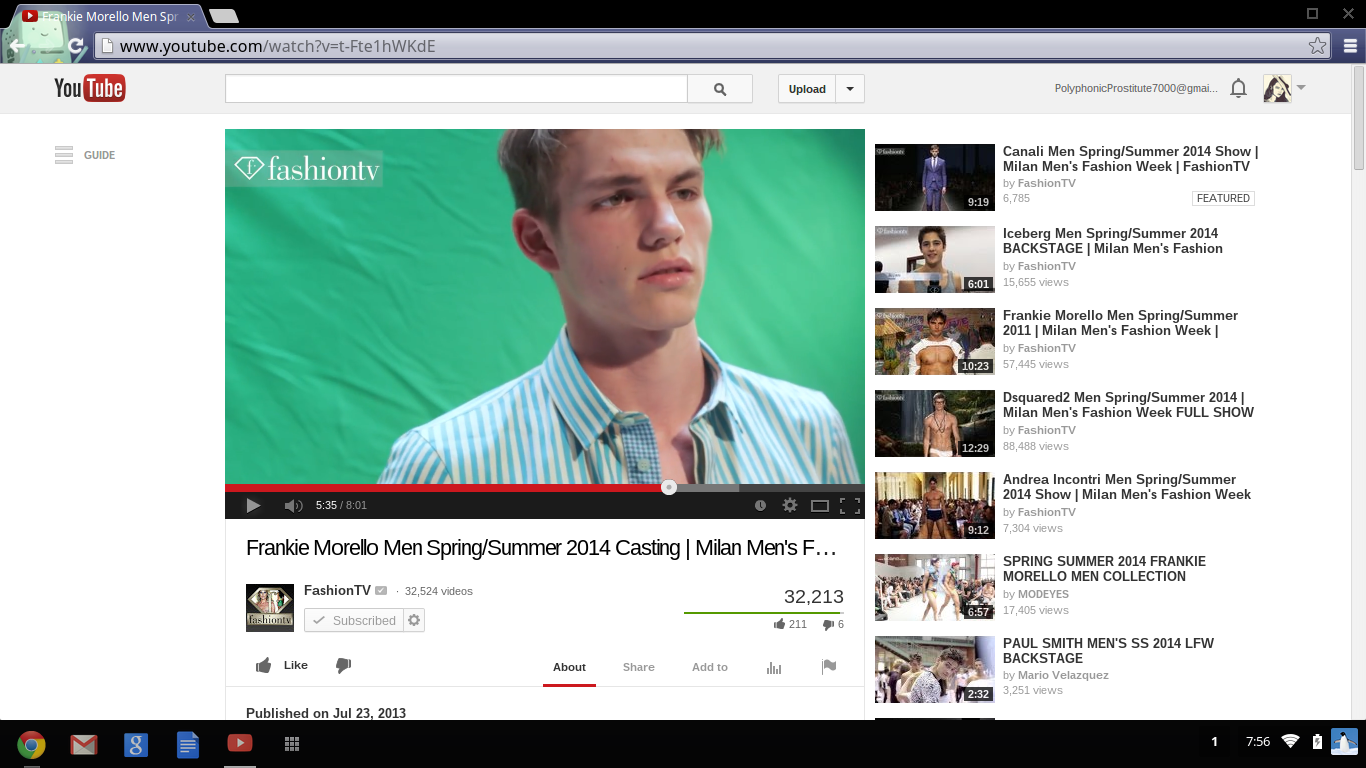Toggle theater mode player size
Image resolution: width=1366 pixels, height=768 pixels.
(820, 505)
